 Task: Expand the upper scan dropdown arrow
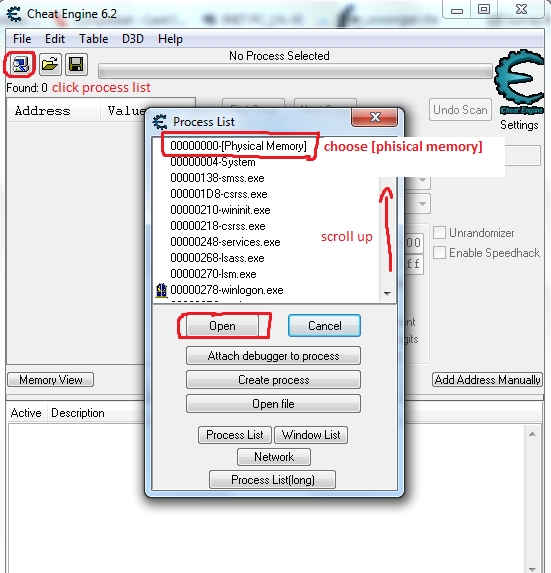[x=422, y=180]
